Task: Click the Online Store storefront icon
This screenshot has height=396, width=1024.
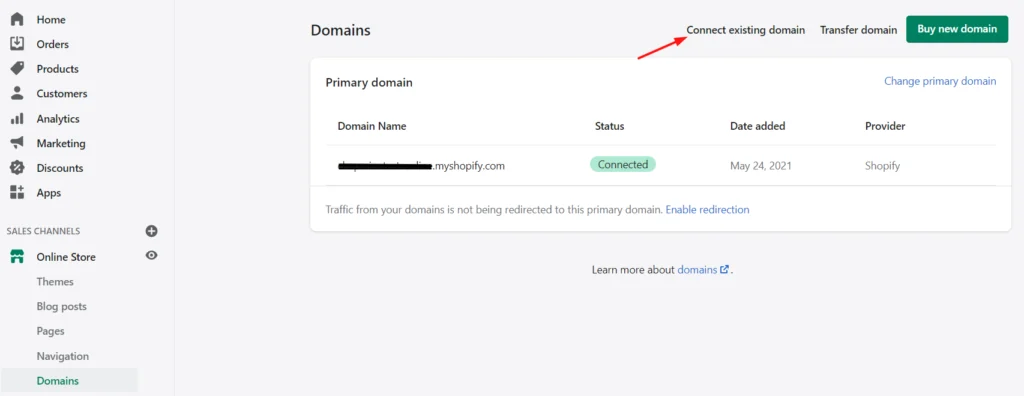Action: [17, 257]
